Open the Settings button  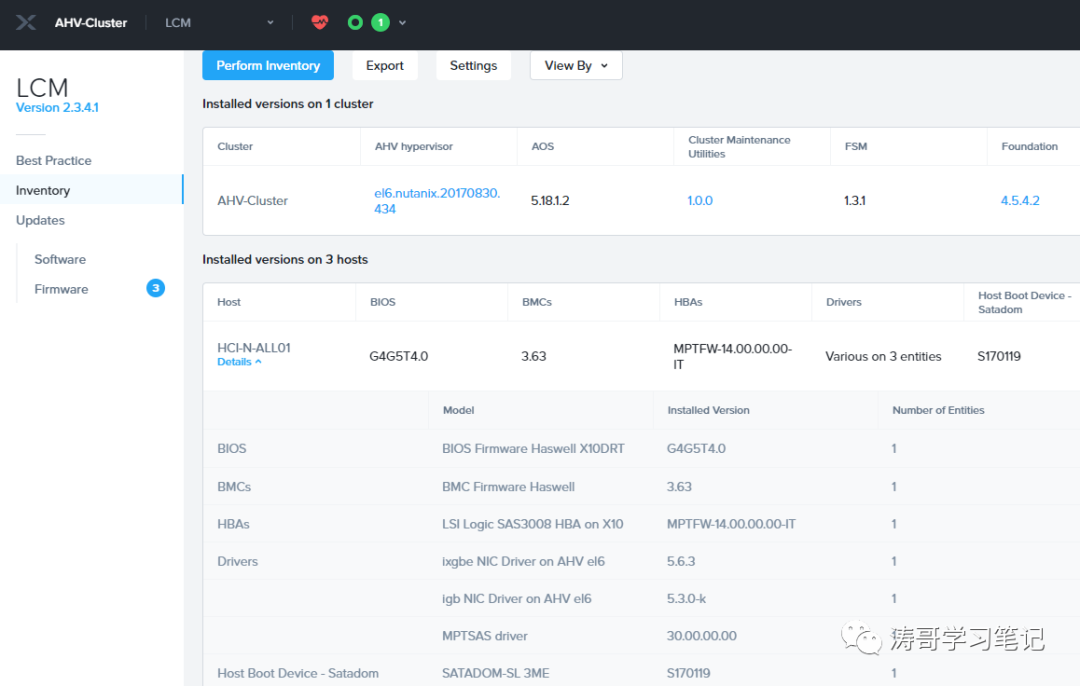point(473,65)
